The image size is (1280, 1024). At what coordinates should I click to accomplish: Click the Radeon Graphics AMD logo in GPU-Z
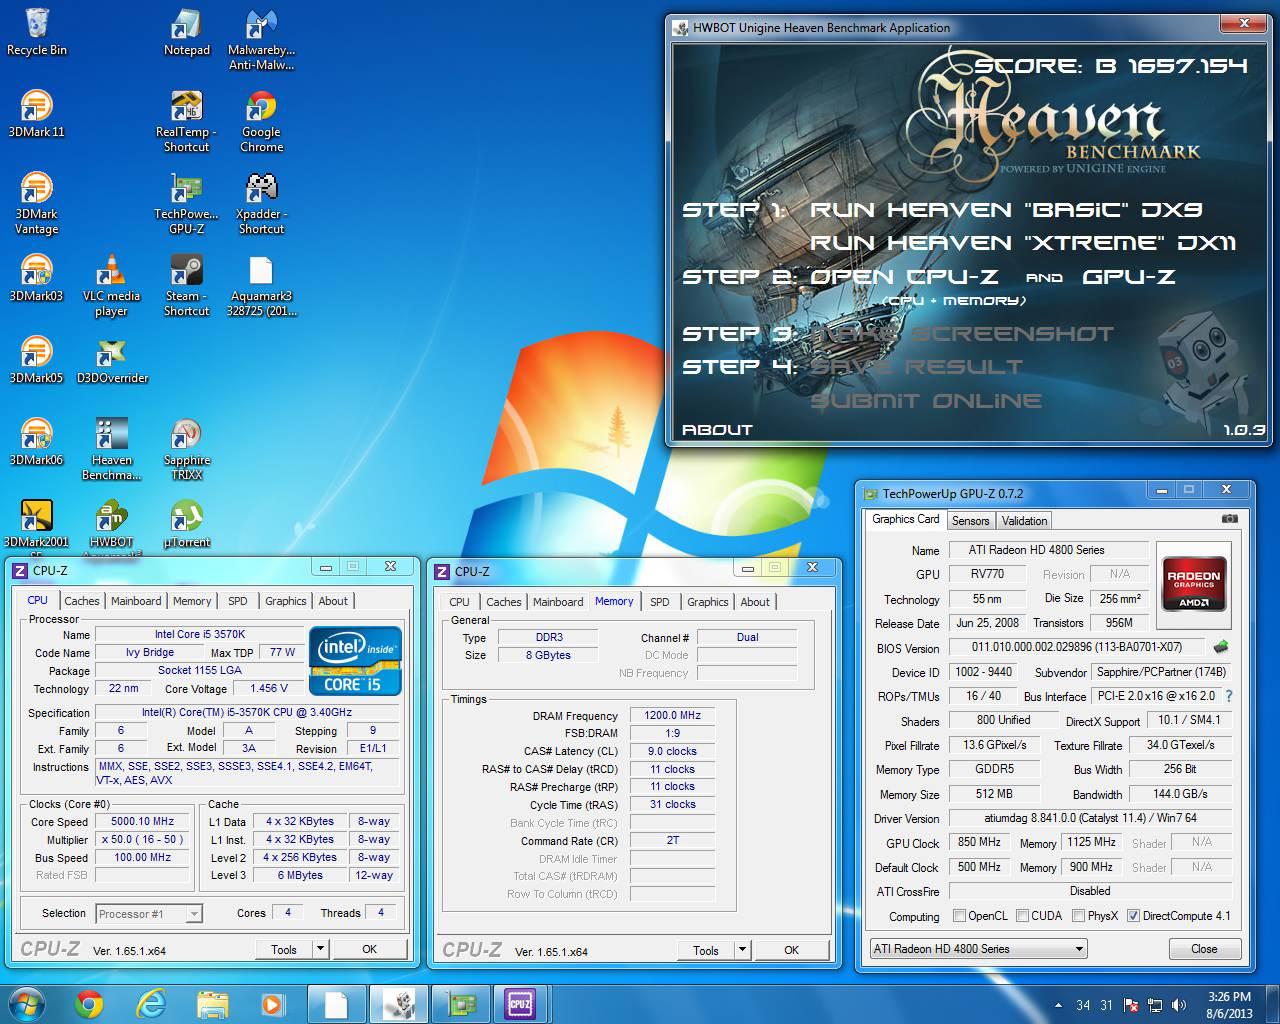tap(1194, 585)
